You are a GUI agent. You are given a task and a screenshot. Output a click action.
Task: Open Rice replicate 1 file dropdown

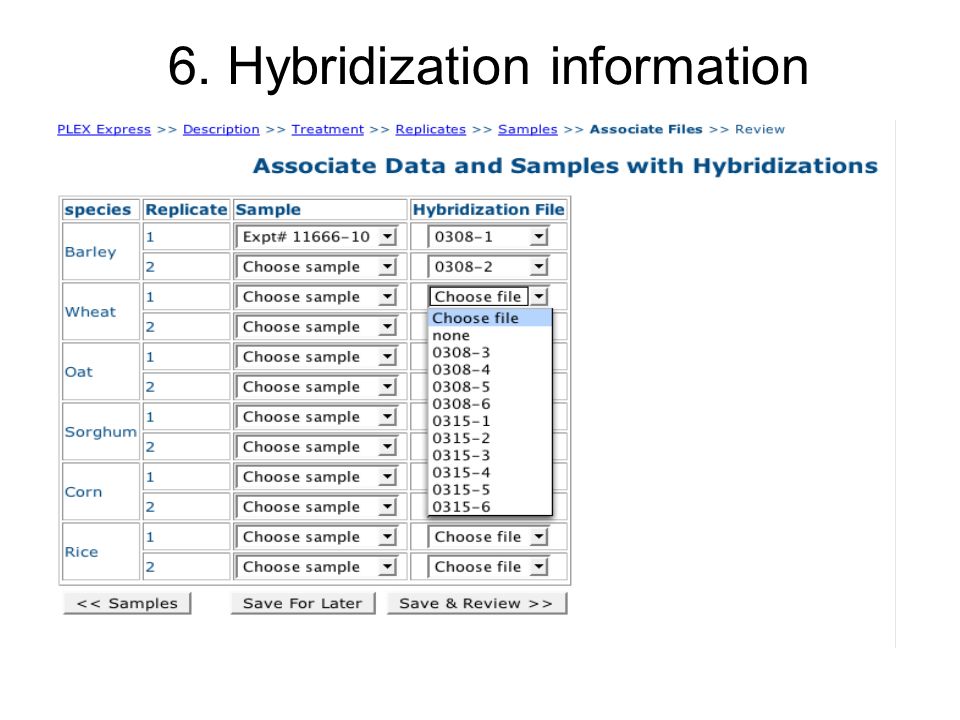coord(488,537)
